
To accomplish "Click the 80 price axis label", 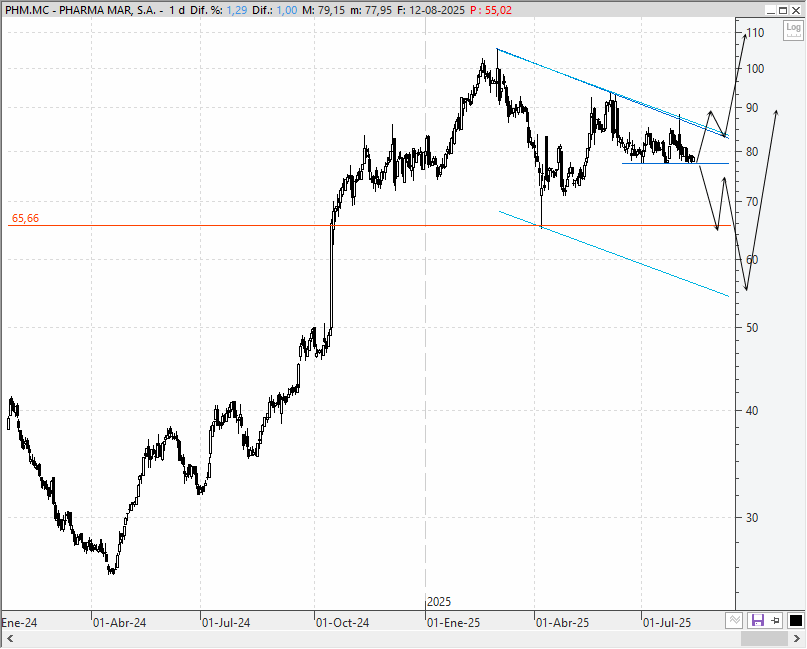I will [752, 151].
